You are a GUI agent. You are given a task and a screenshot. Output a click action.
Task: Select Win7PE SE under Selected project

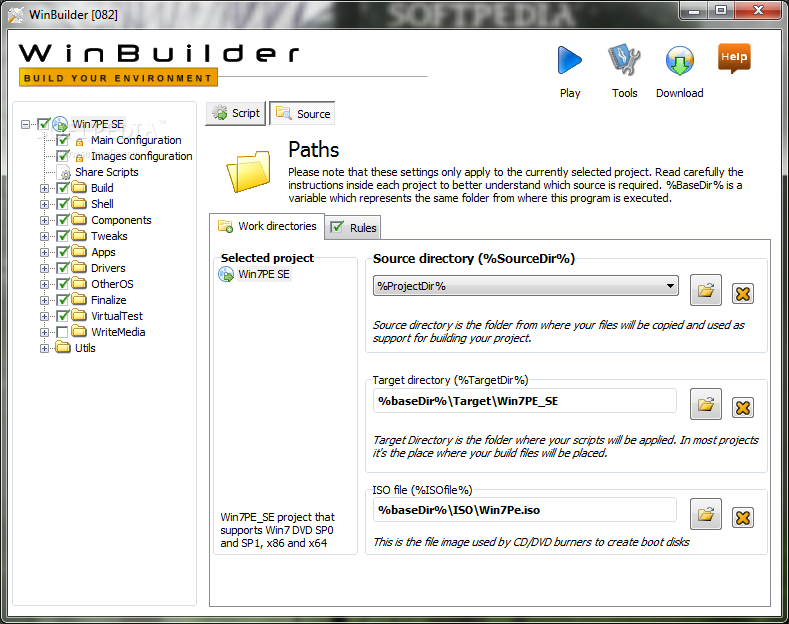click(264, 274)
